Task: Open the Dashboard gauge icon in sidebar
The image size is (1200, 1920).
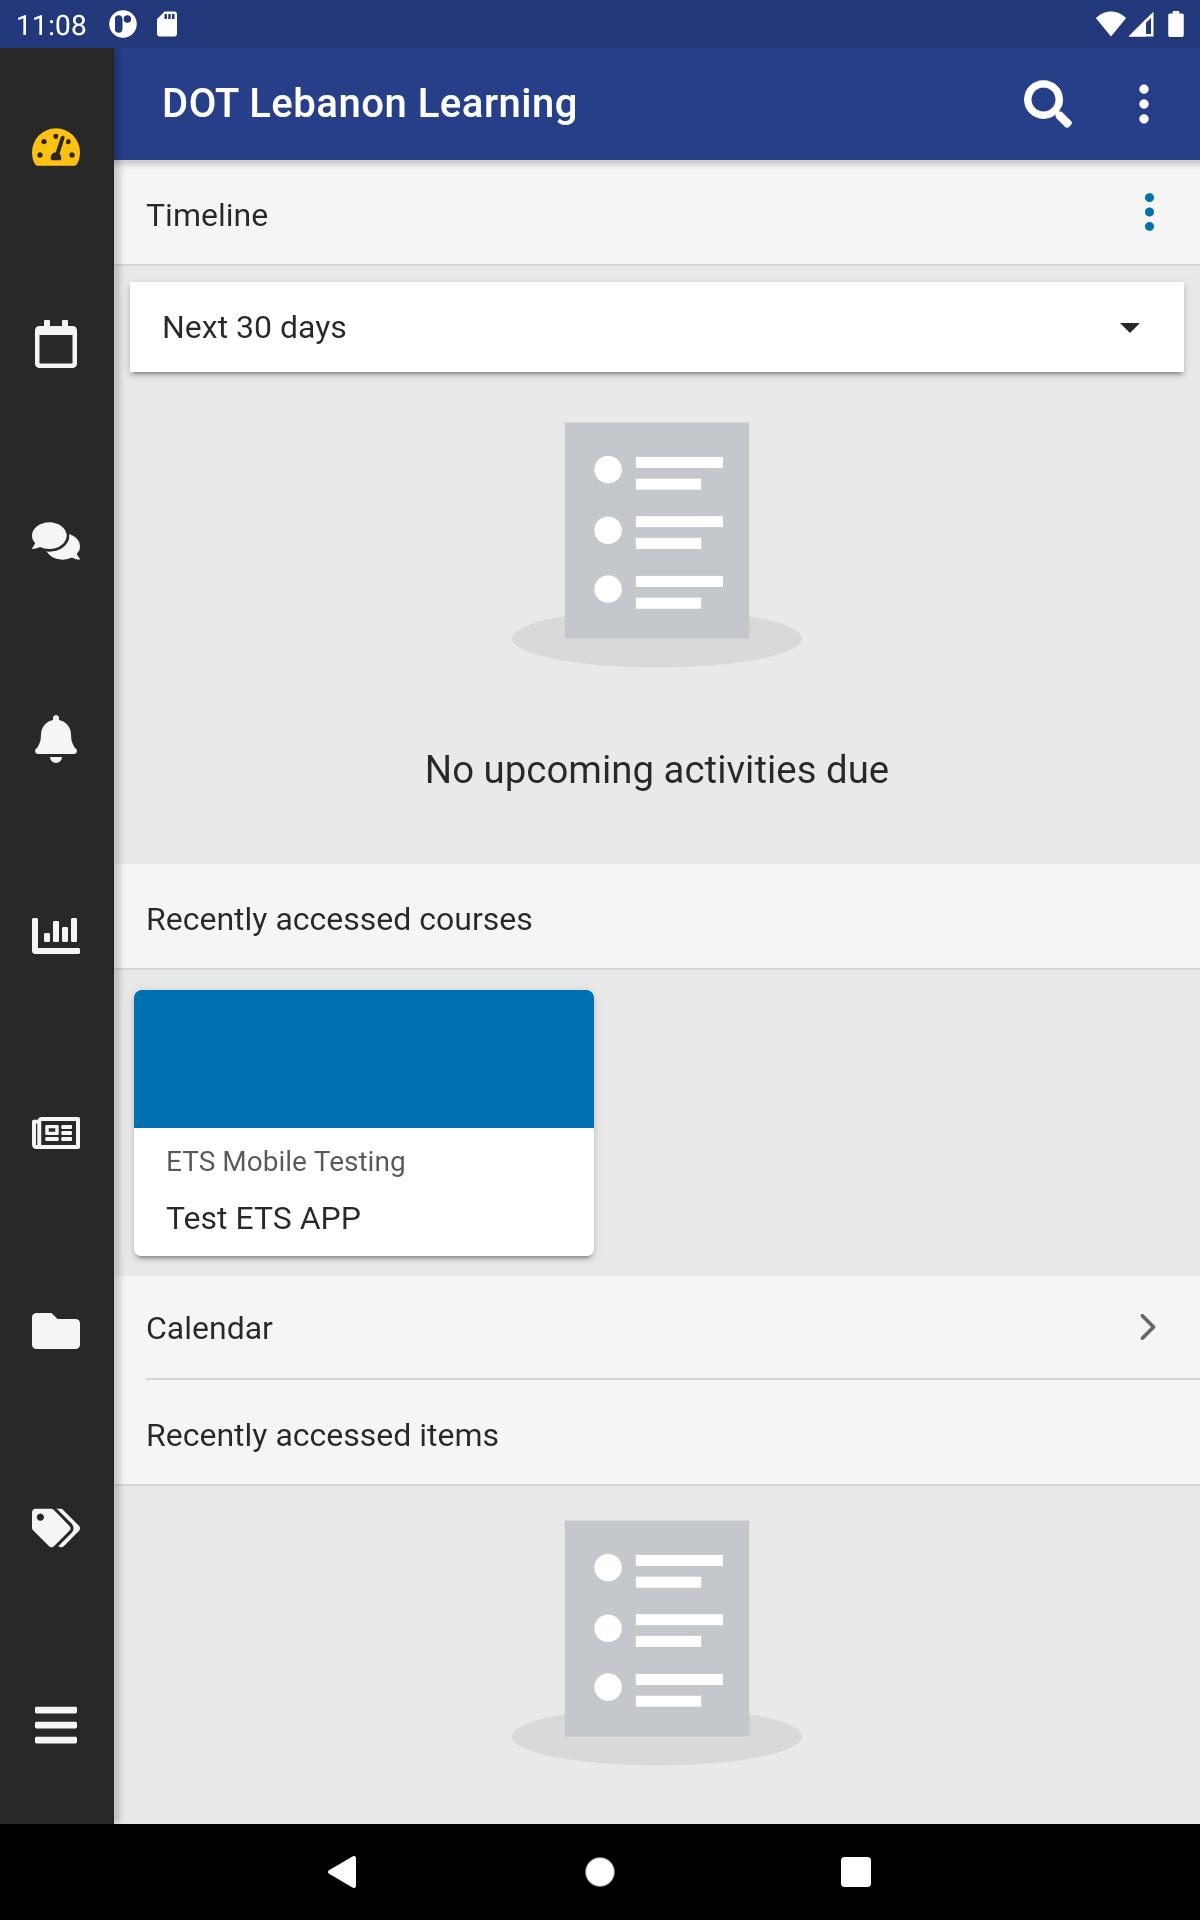Action: coord(56,148)
